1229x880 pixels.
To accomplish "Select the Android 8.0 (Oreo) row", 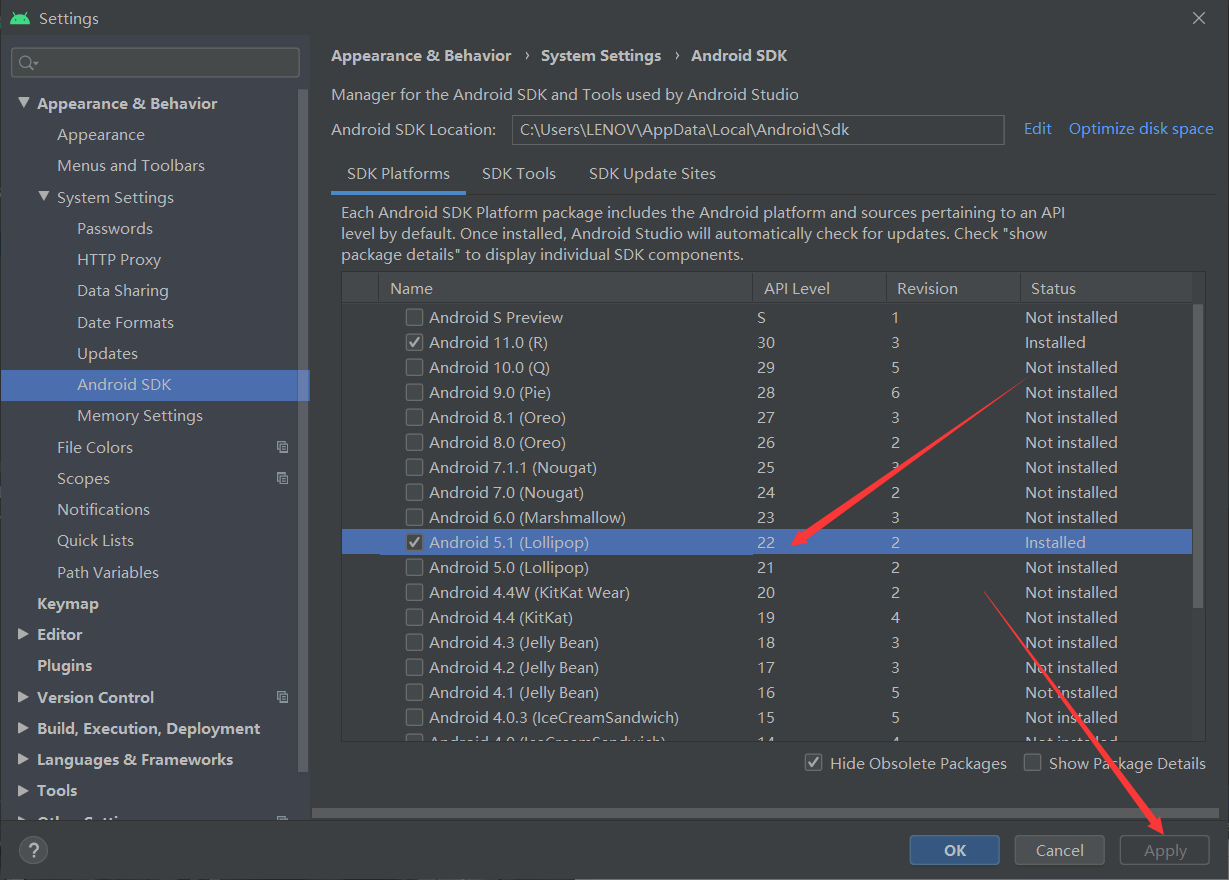I will pyautogui.click(x=767, y=442).
